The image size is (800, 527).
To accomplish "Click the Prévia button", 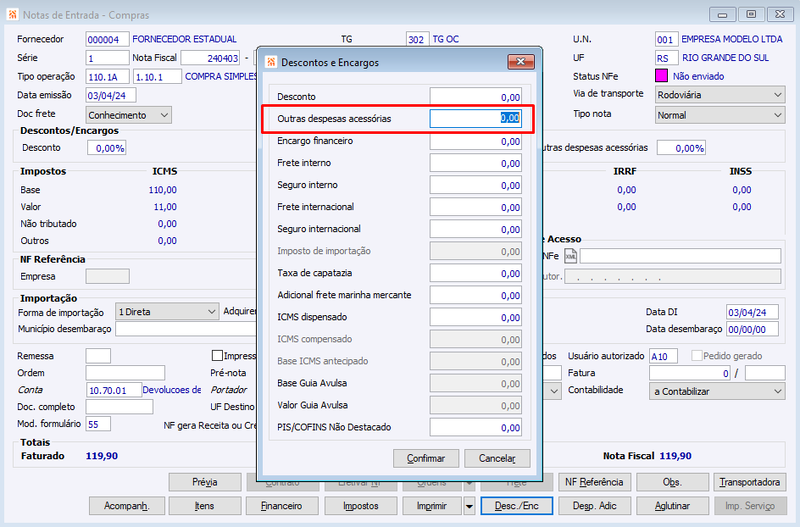I will point(205,482).
